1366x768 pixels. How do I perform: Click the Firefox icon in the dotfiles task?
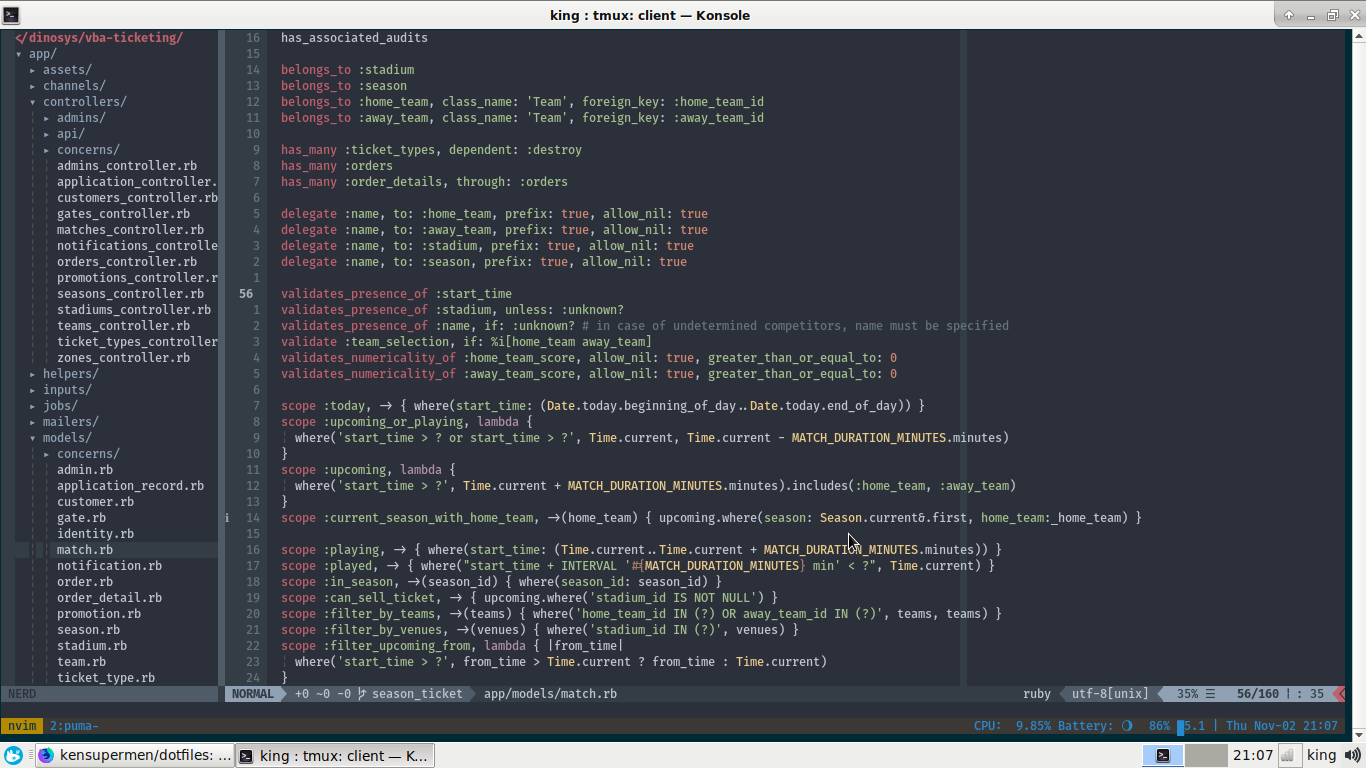click(47, 755)
